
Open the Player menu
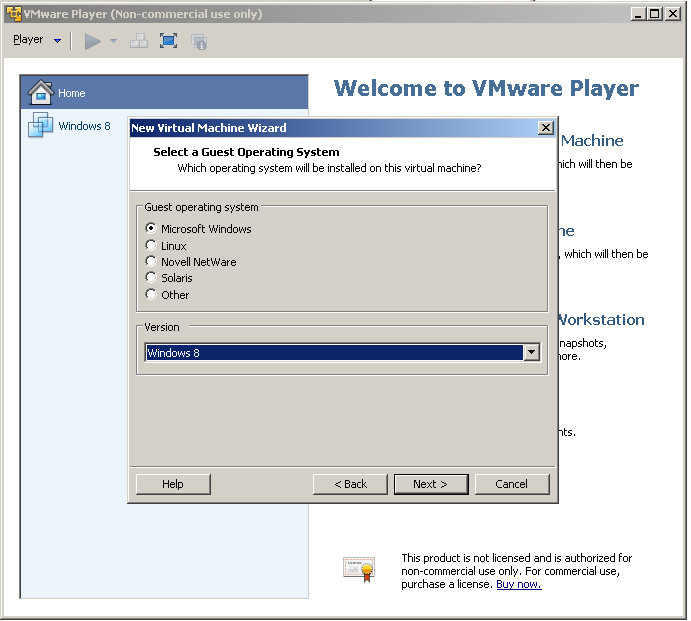click(x=28, y=40)
